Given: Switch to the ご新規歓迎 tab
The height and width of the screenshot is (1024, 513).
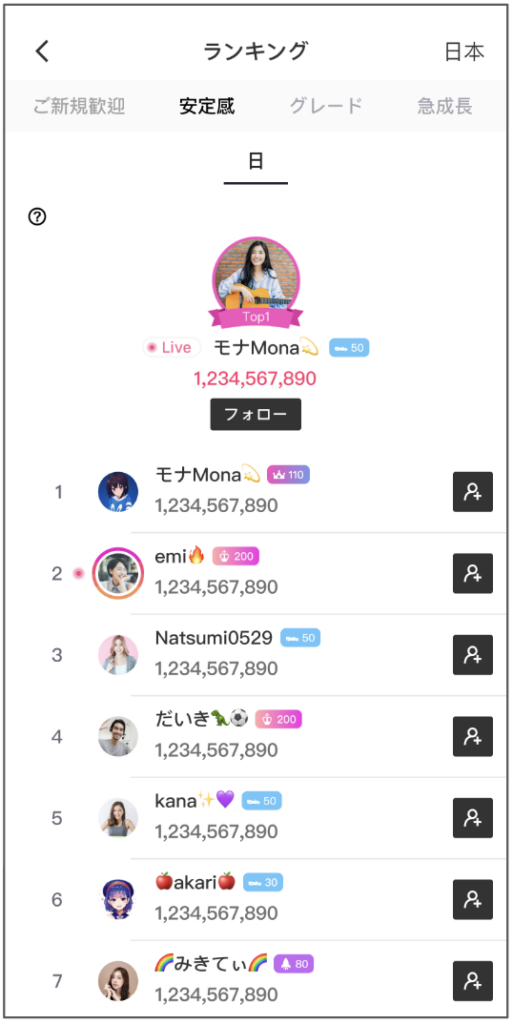Looking at the screenshot, I should tap(79, 106).
